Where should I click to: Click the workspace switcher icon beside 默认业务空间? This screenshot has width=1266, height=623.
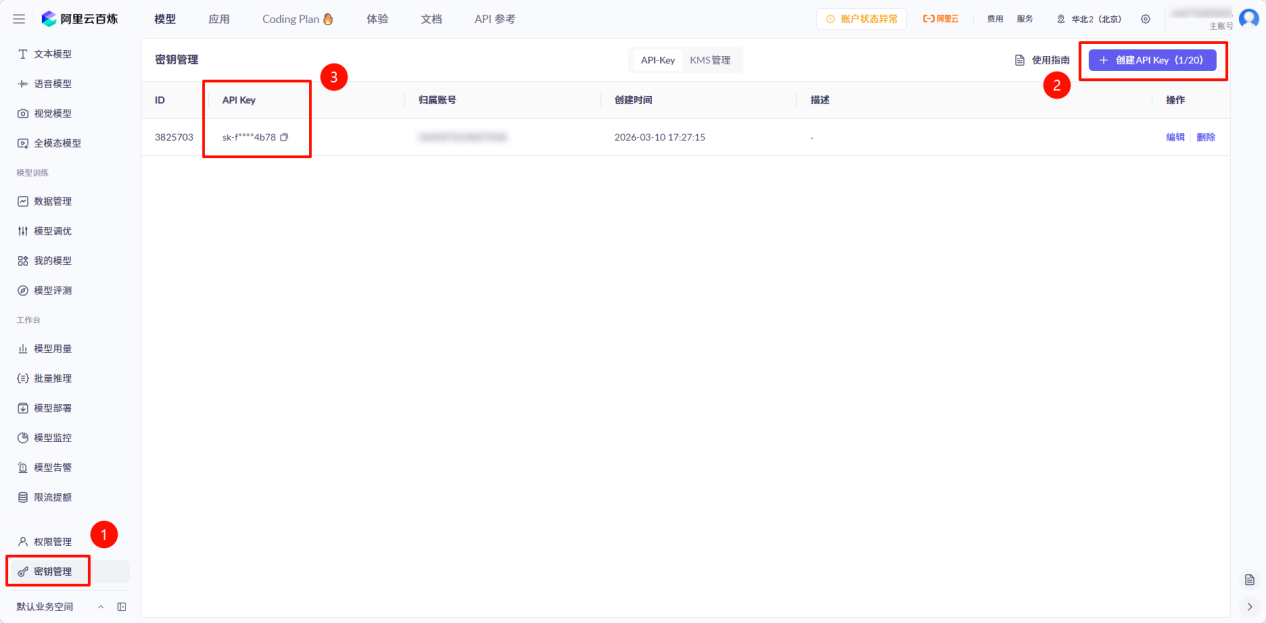pyautogui.click(x=120, y=607)
